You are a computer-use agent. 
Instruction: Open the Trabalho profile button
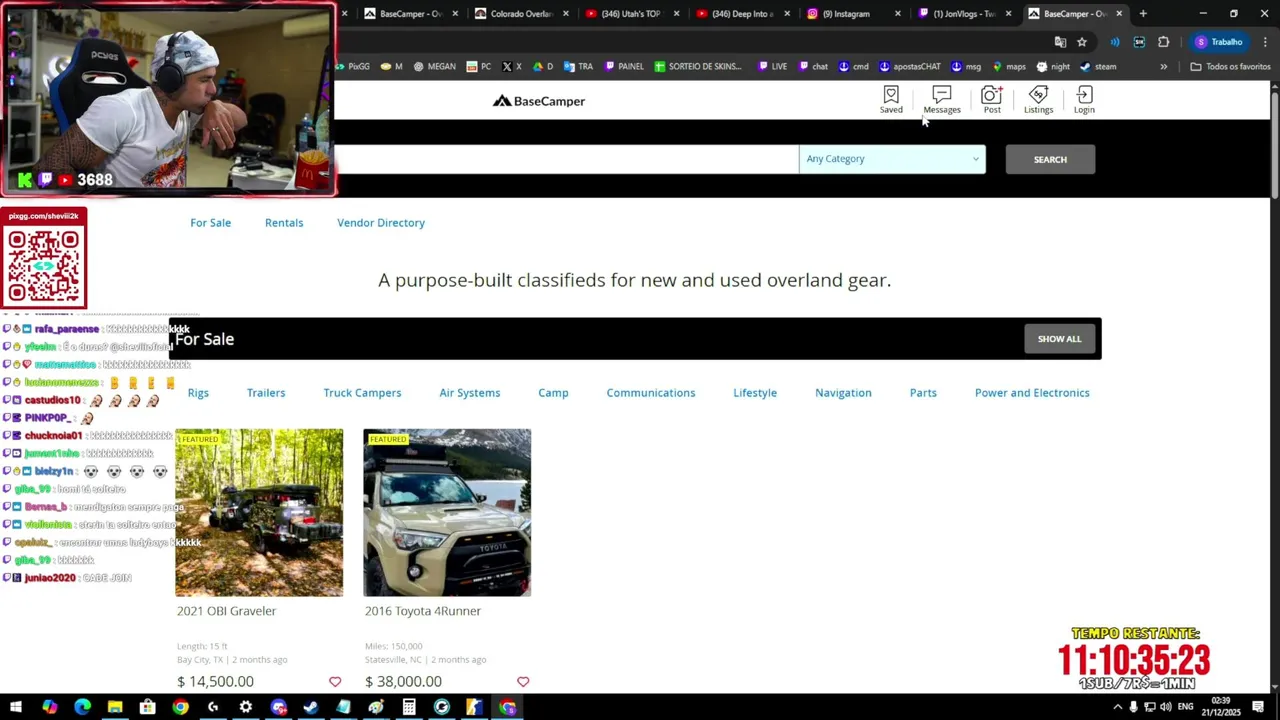(1218, 42)
